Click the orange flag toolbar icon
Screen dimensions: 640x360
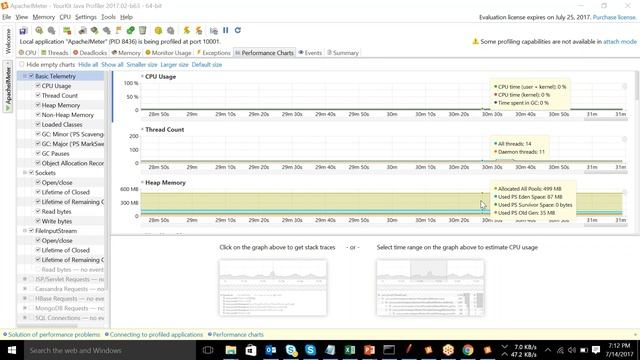(x=119, y=31)
